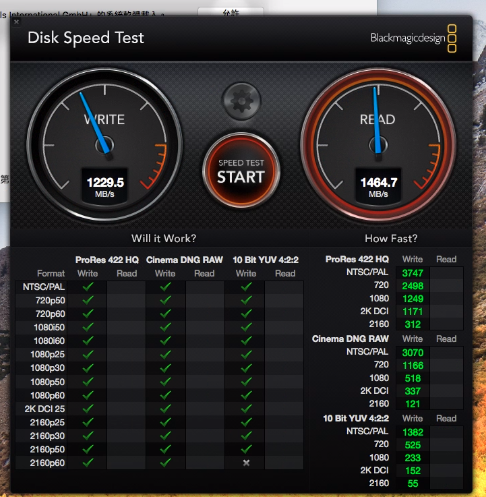Click the 10 Bit YUV write checkmark for 1080p25
The height and width of the screenshot is (497, 486).
coord(246,354)
